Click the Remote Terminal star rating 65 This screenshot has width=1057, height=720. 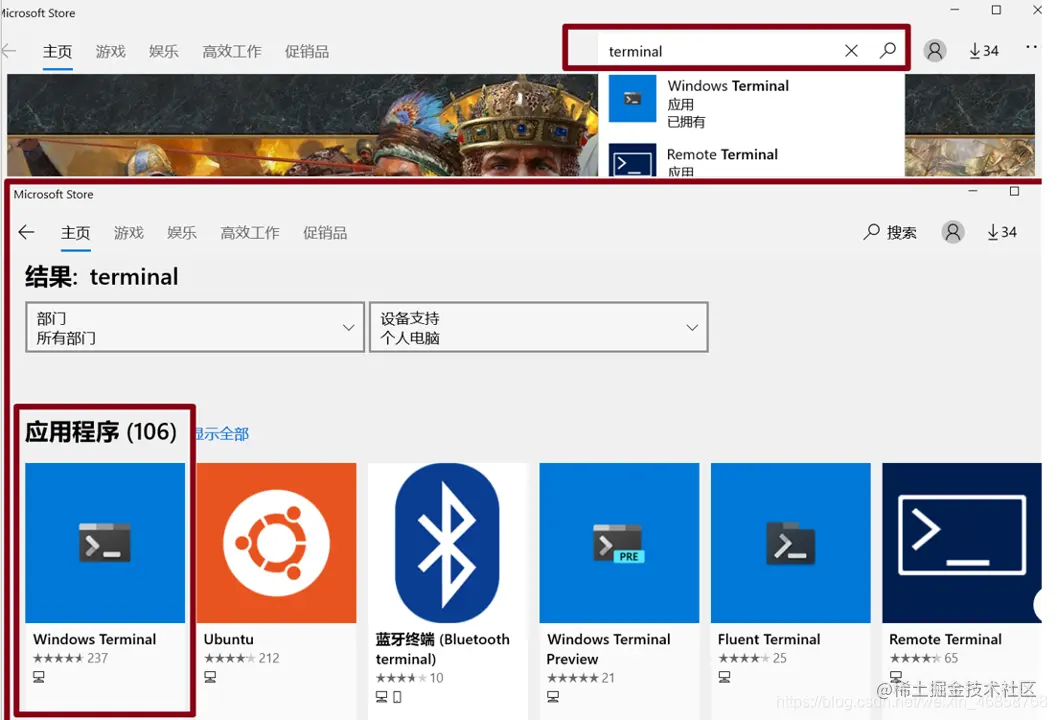pyautogui.click(x=924, y=658)
